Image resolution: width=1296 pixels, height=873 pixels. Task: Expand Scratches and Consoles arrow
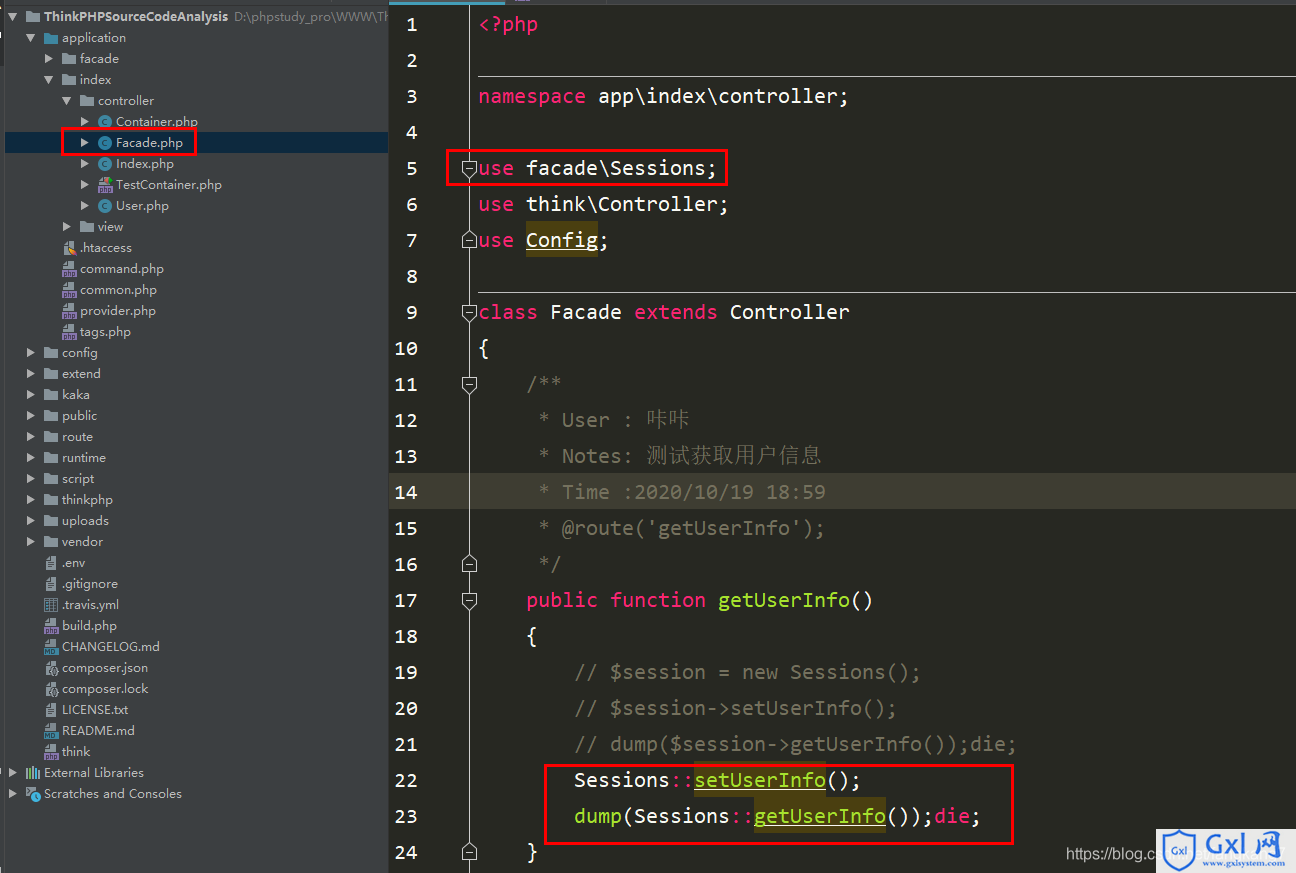click(13, 794)
